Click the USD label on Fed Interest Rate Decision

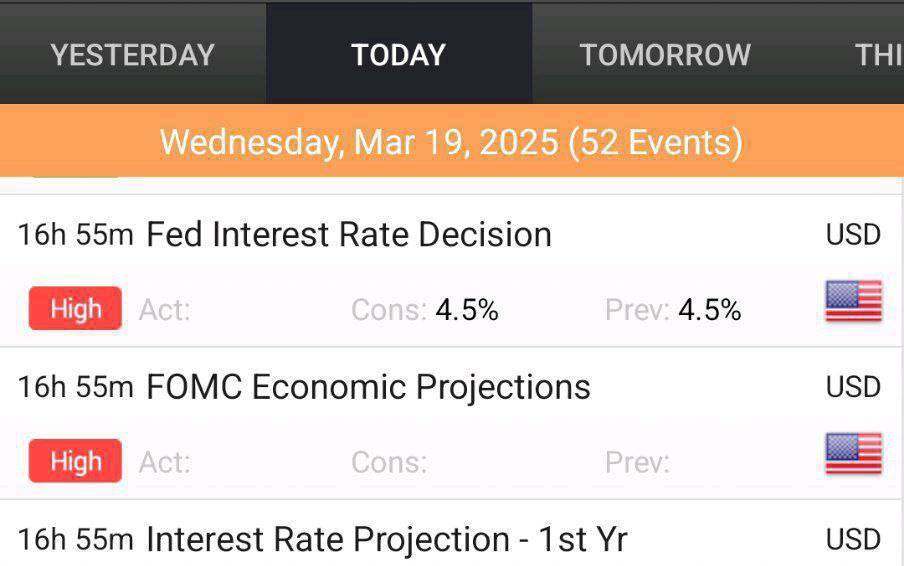pos(853,235)
